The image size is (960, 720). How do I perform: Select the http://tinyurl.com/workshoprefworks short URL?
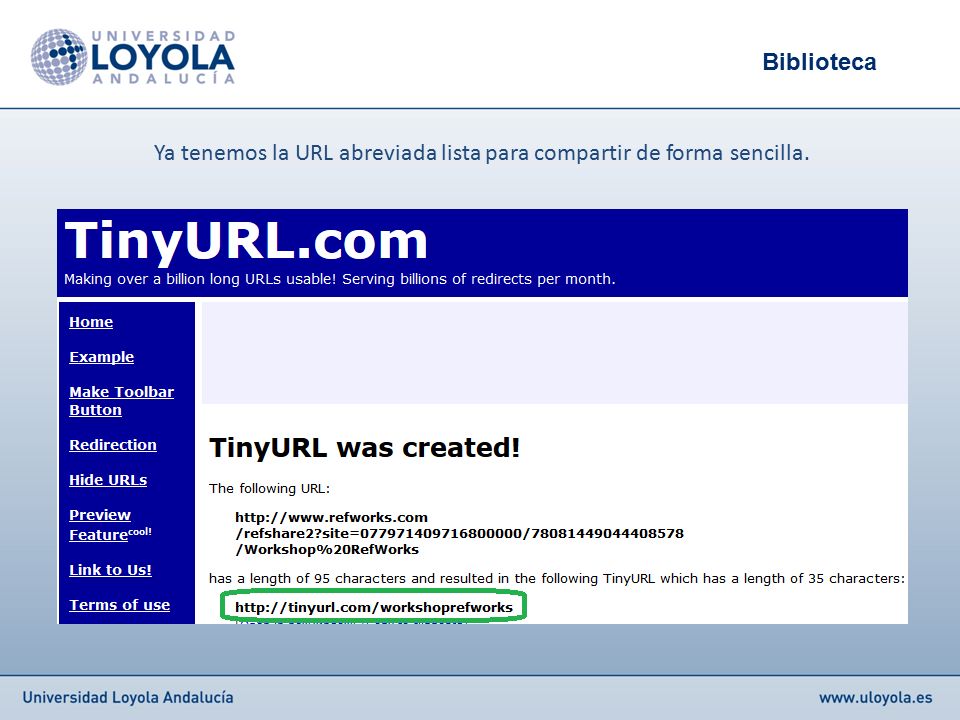[373, 607]
